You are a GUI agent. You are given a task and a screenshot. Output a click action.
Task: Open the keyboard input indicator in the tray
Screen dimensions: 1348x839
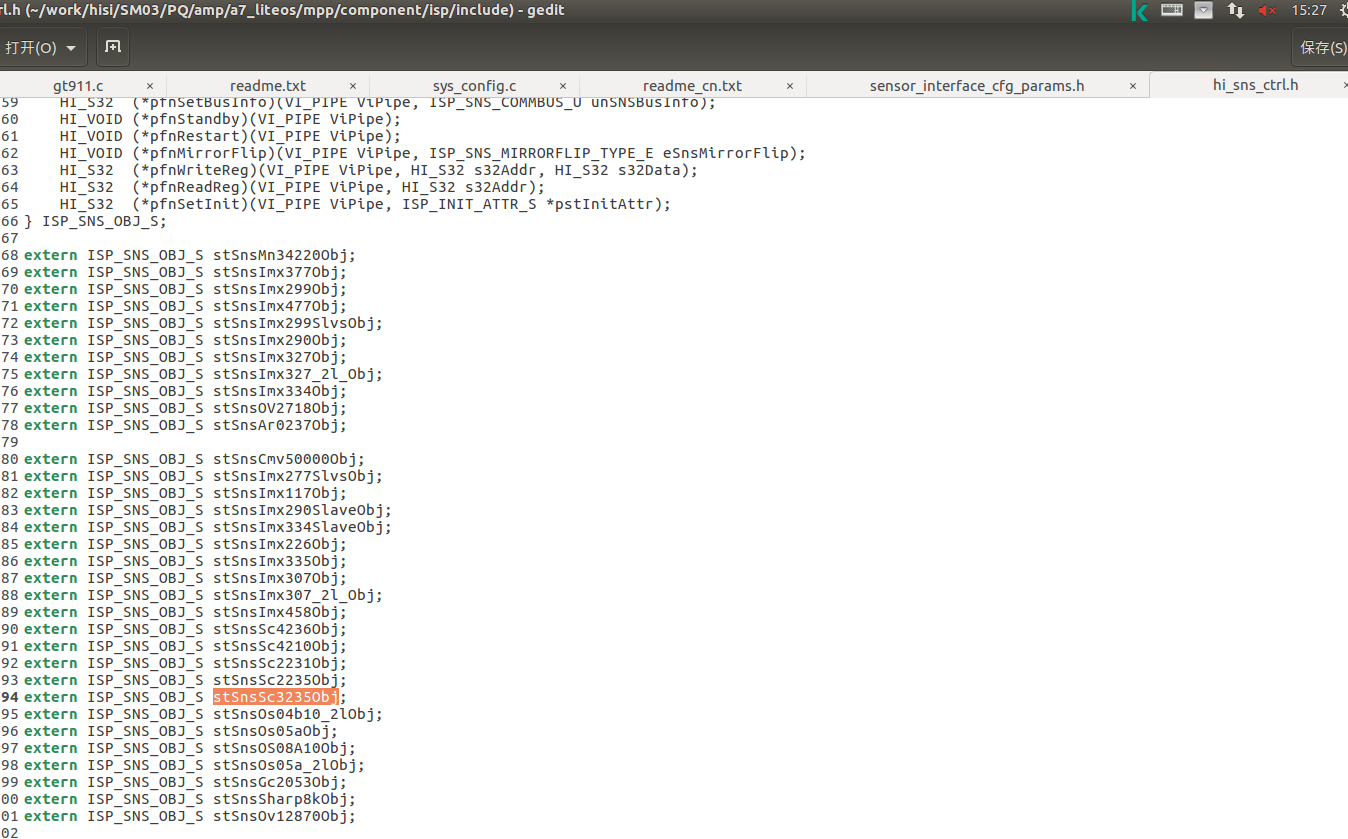(x=1172, y=10)
